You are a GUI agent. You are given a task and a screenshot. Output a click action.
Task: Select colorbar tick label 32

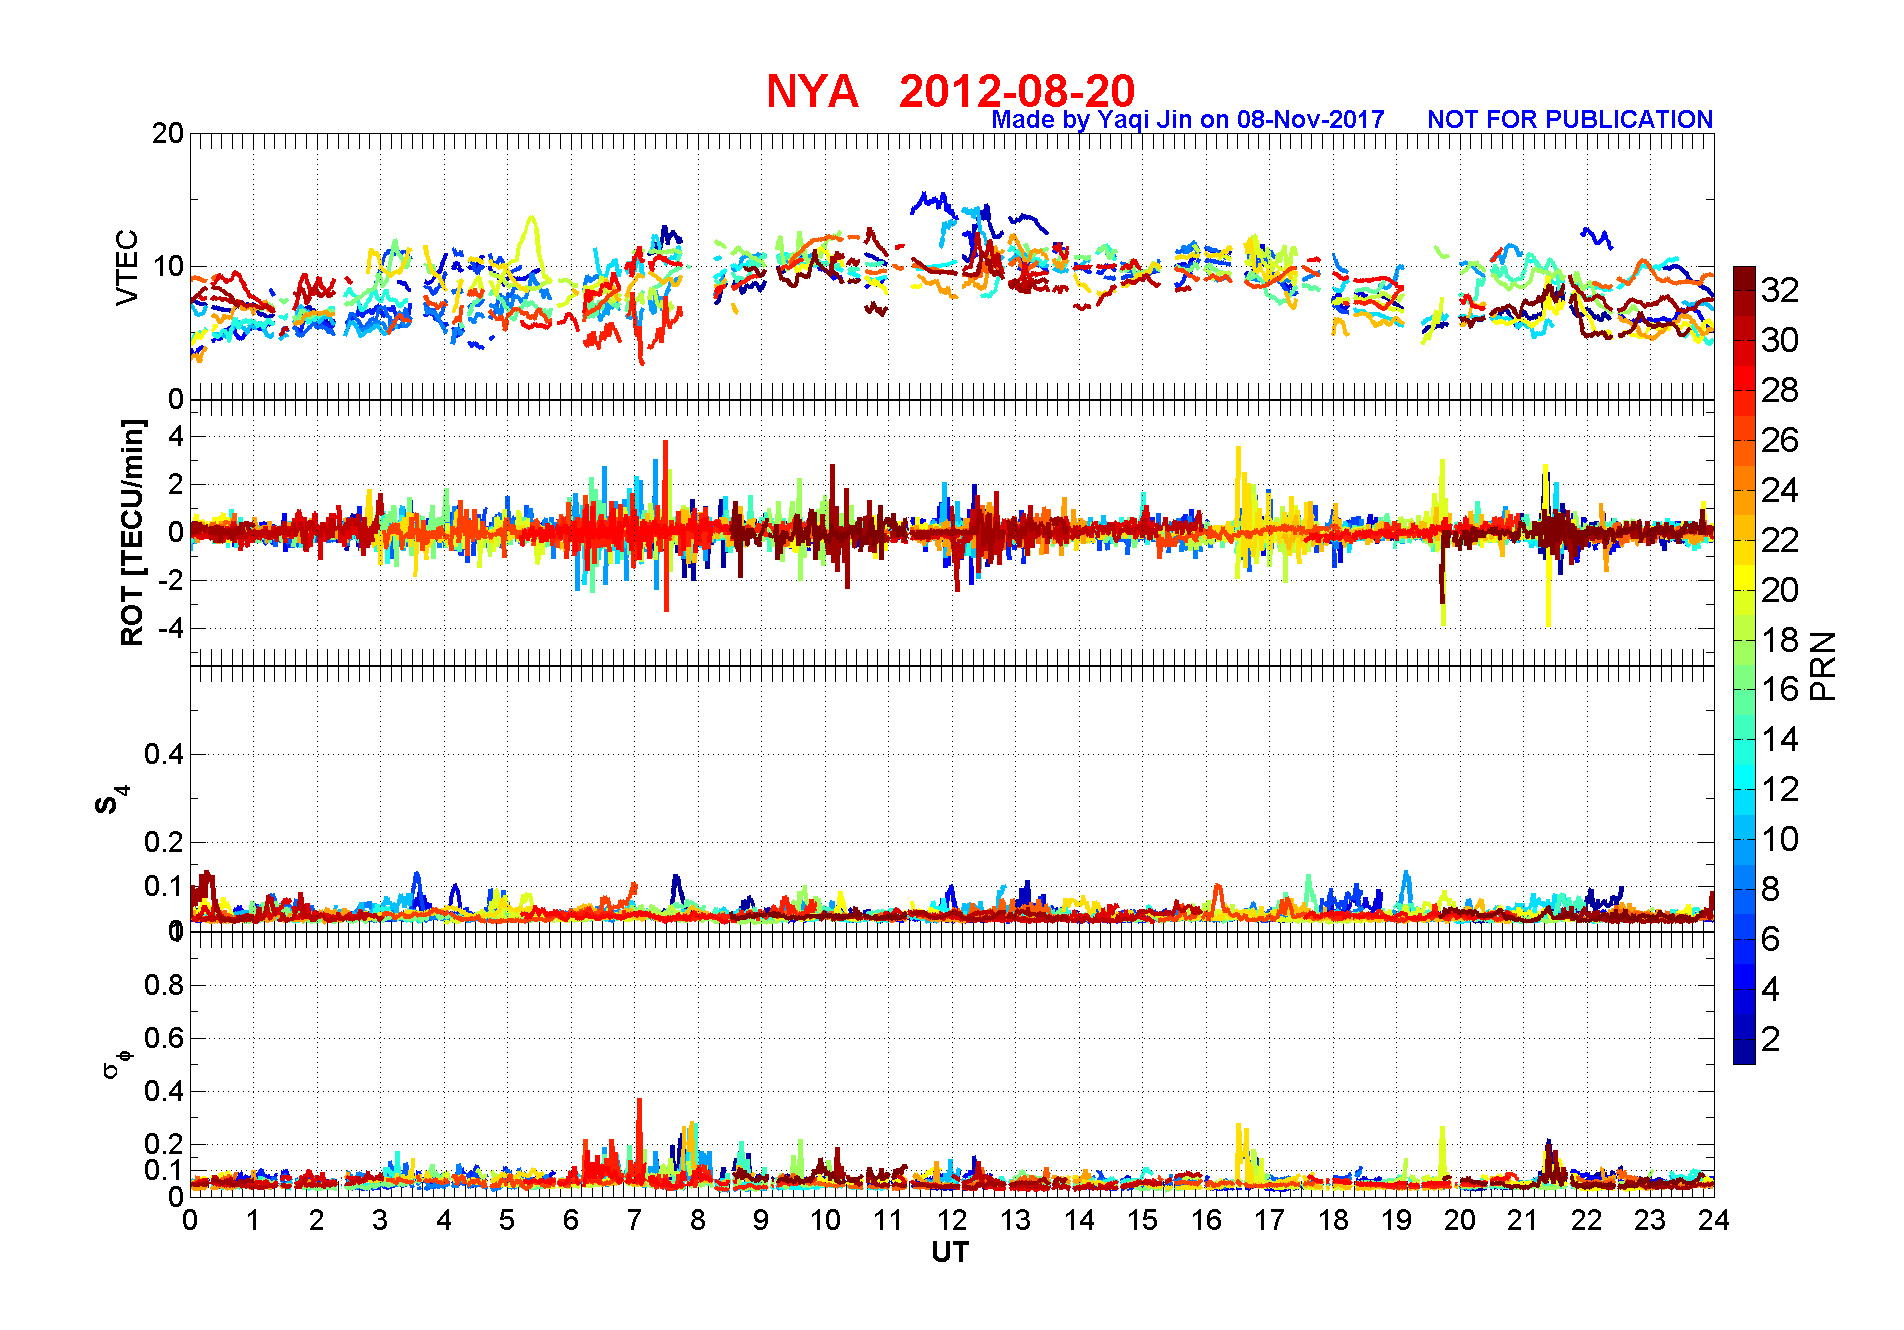1780,290
